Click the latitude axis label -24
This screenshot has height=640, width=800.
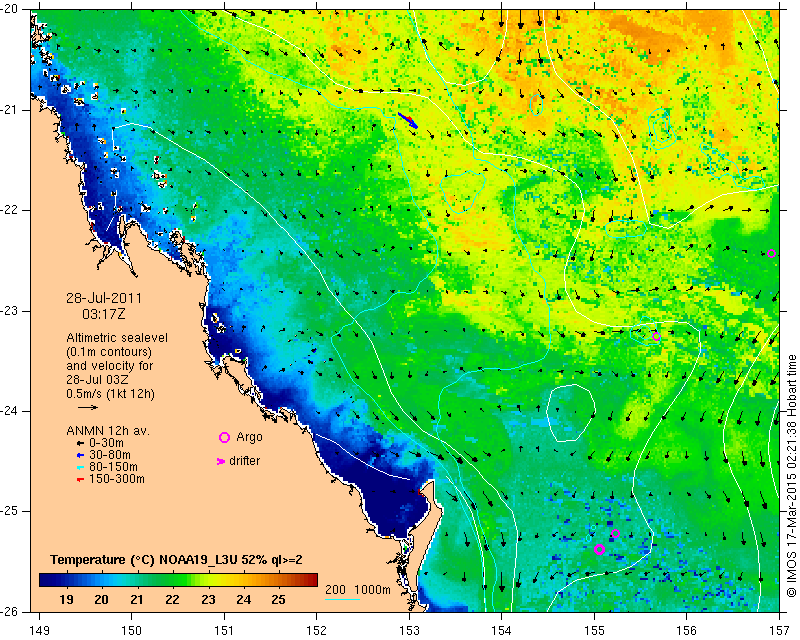click(x=10, y=411)
